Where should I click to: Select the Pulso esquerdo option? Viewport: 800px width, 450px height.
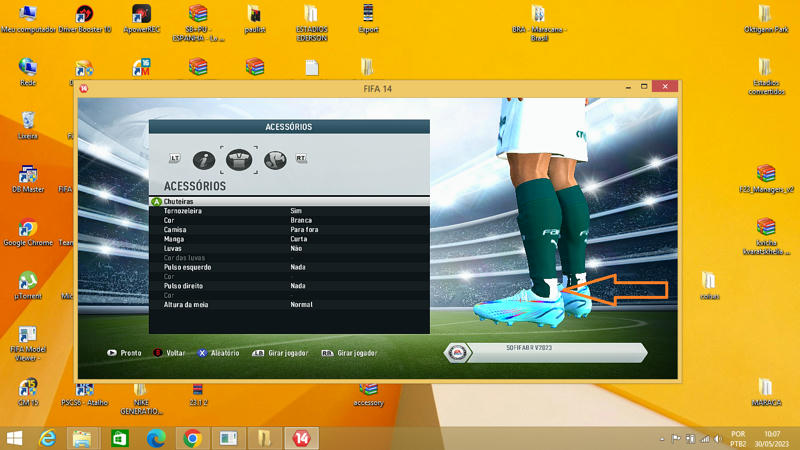click(x=289, y=267)
